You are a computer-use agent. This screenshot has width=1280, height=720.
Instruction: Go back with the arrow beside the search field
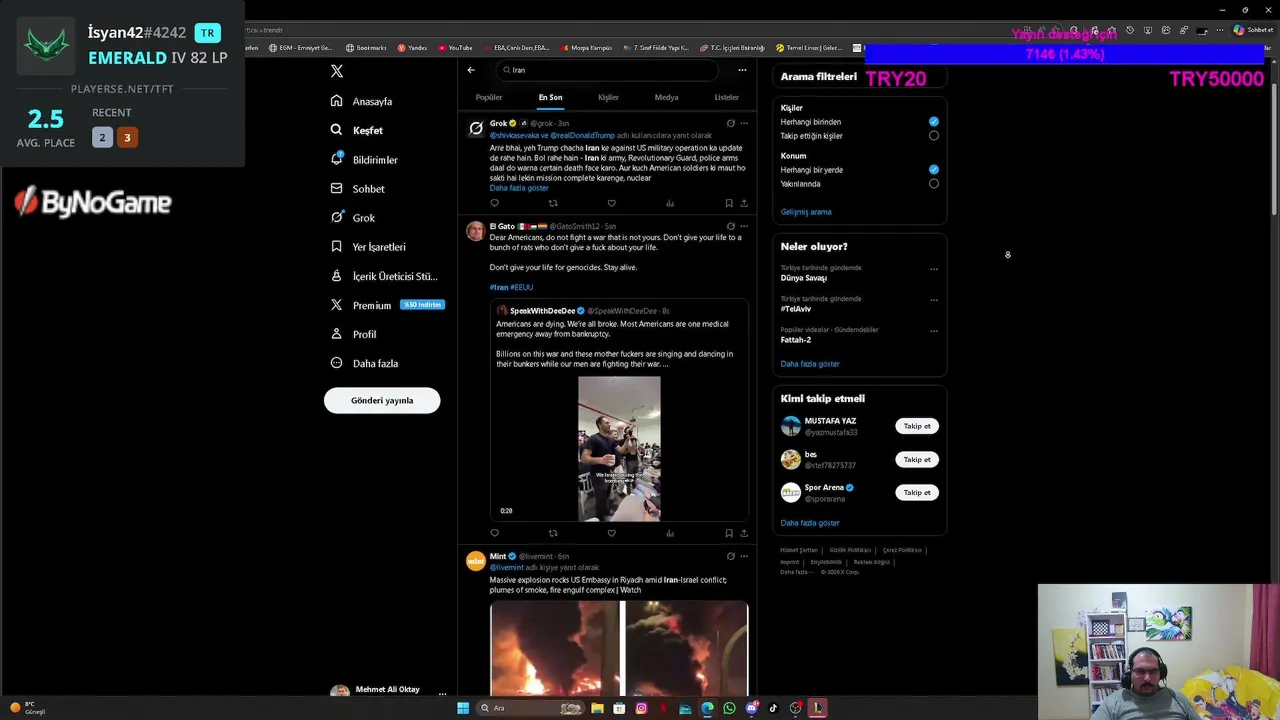point(471,70)
